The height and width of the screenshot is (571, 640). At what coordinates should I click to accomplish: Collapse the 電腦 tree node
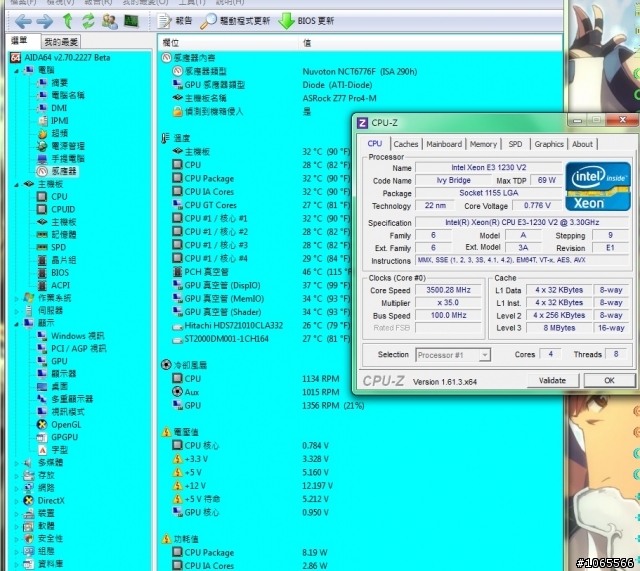pos(17,71)
